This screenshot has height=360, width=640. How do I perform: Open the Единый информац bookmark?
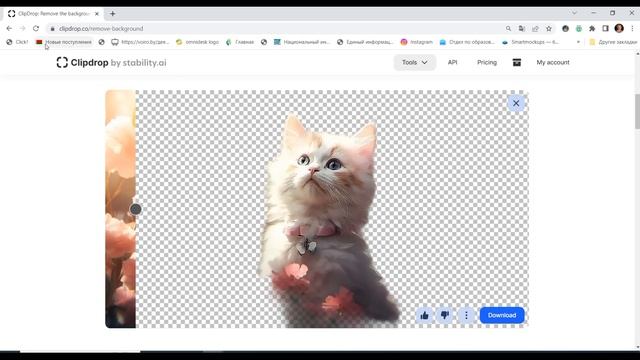tap(365, 42)
